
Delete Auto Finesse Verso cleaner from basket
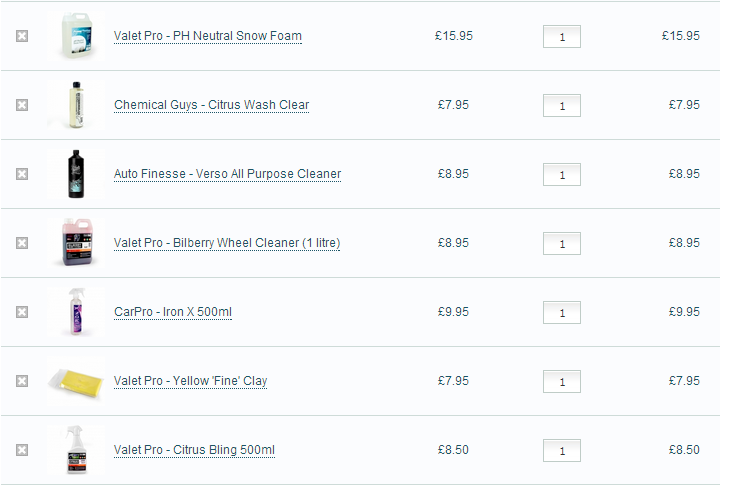coord(22,174)
